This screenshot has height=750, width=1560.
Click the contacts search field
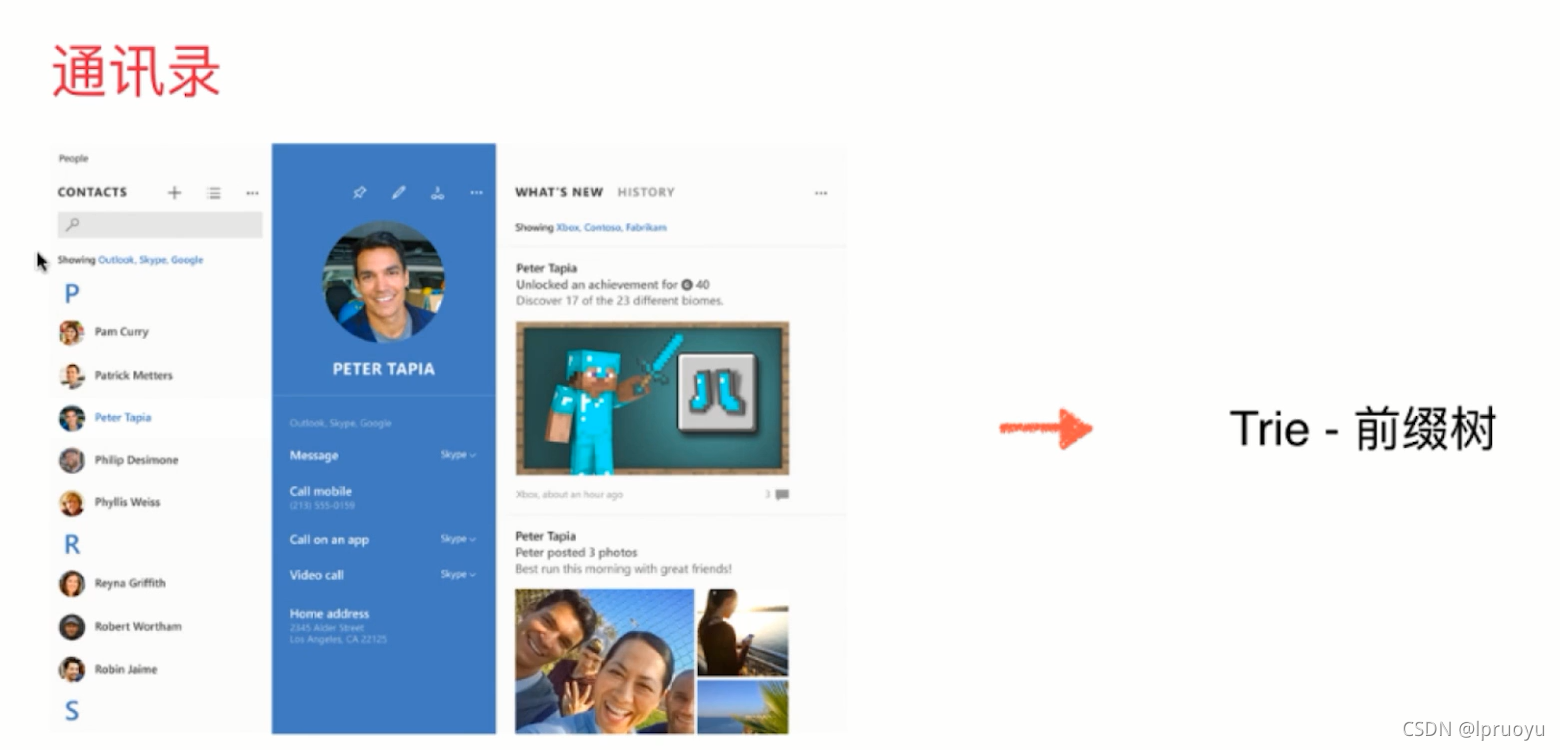(160, 224)
